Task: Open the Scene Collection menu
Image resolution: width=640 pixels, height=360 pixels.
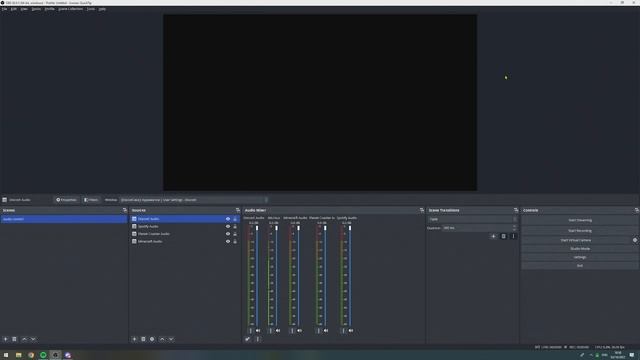Action: click(71, 9)
